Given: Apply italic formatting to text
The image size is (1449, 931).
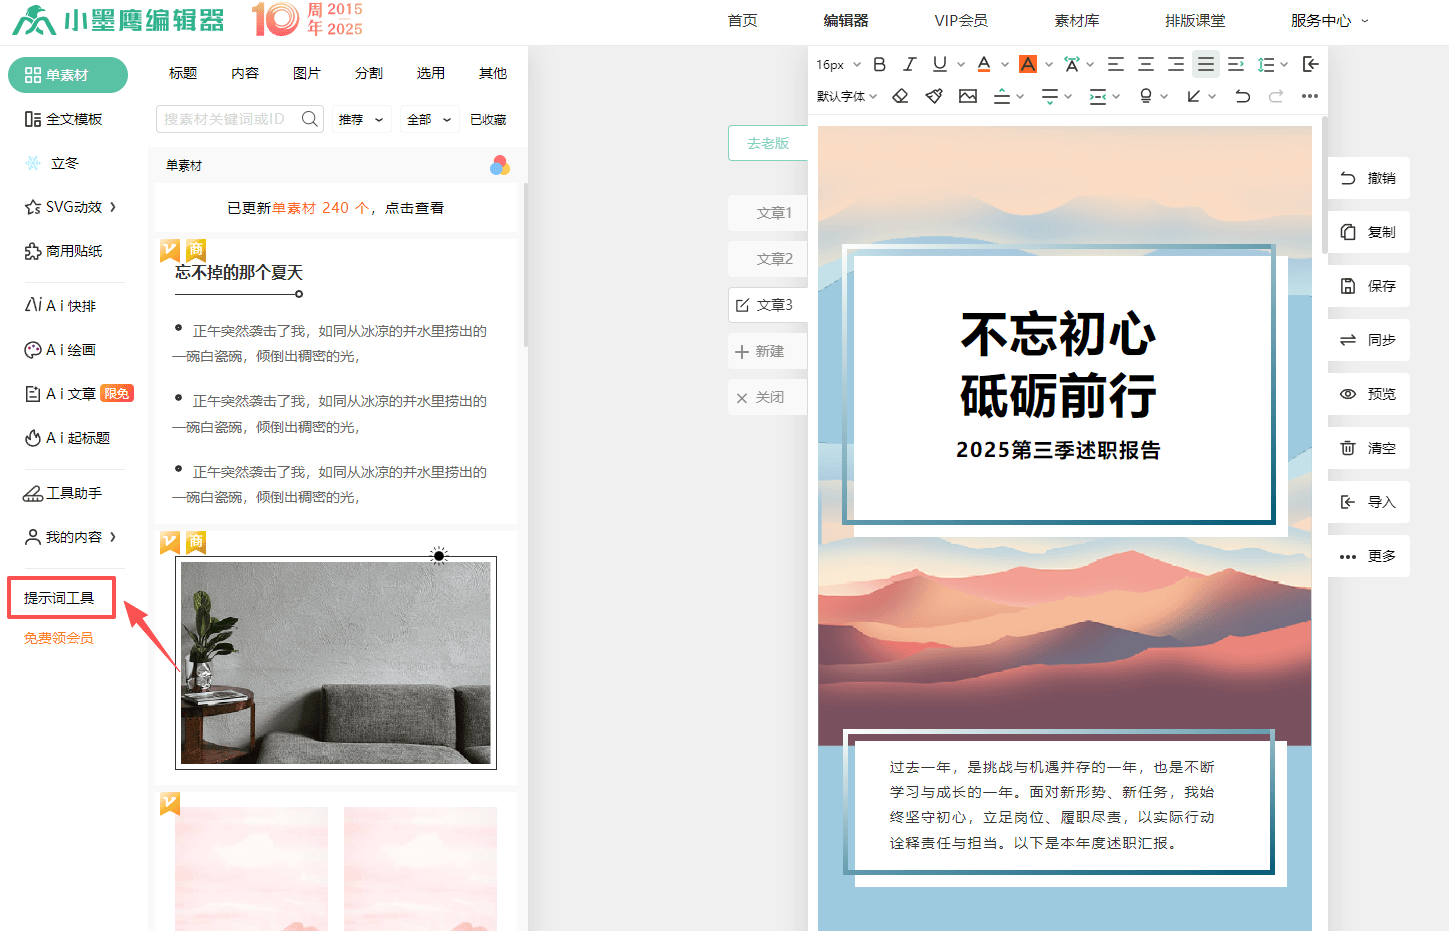Looking at the screenshot, I should pyautogui.click(x=909, y=64).
